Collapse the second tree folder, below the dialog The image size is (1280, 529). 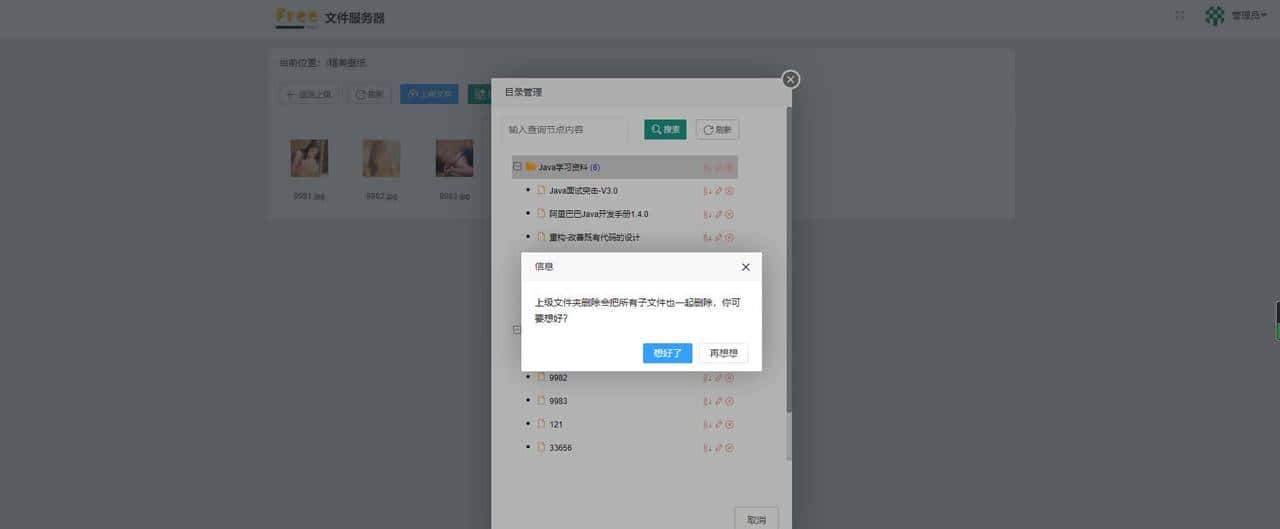tap(517, 330)
